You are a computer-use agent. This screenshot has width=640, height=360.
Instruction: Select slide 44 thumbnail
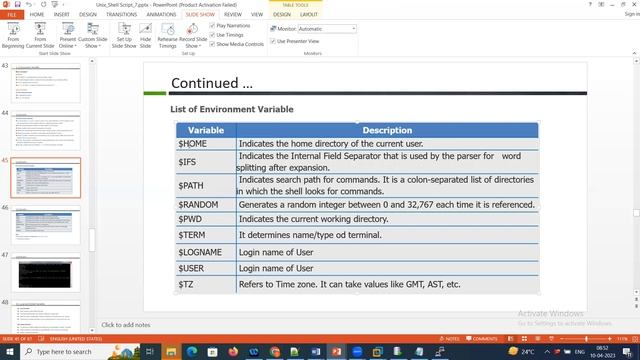click(x=46, y=131)
